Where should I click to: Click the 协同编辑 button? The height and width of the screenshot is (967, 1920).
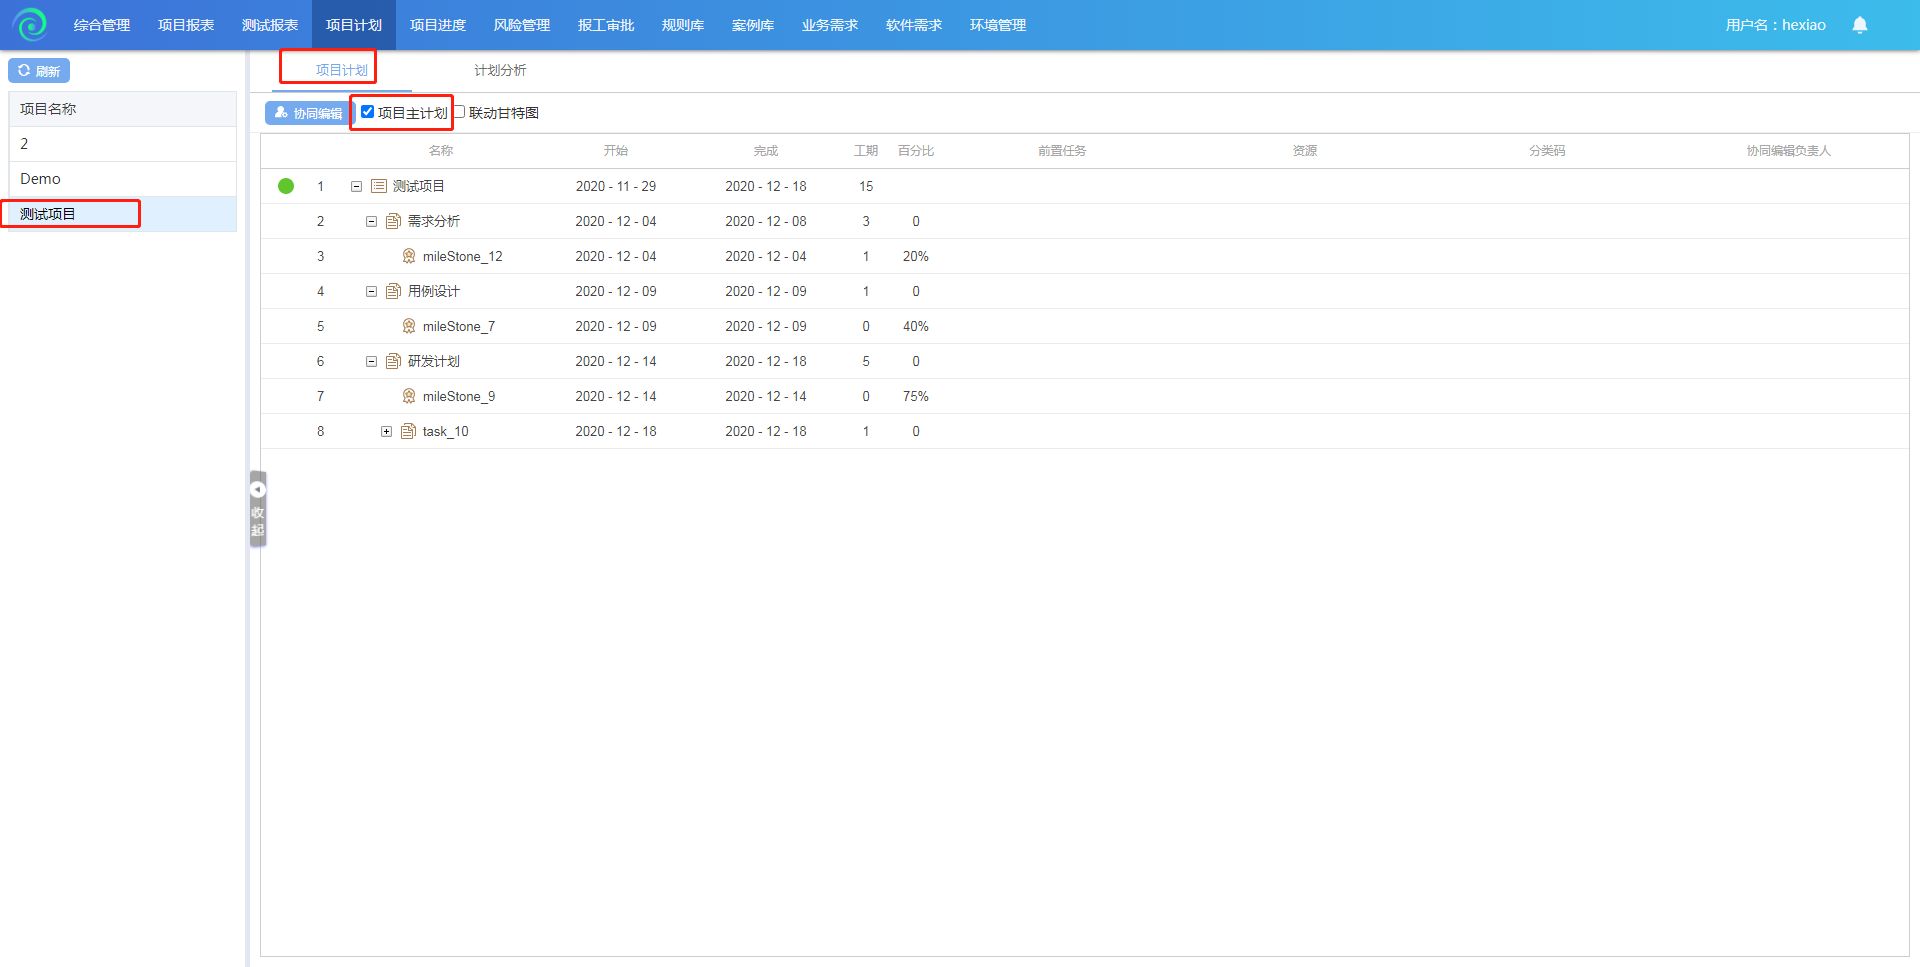pos(308,113)
